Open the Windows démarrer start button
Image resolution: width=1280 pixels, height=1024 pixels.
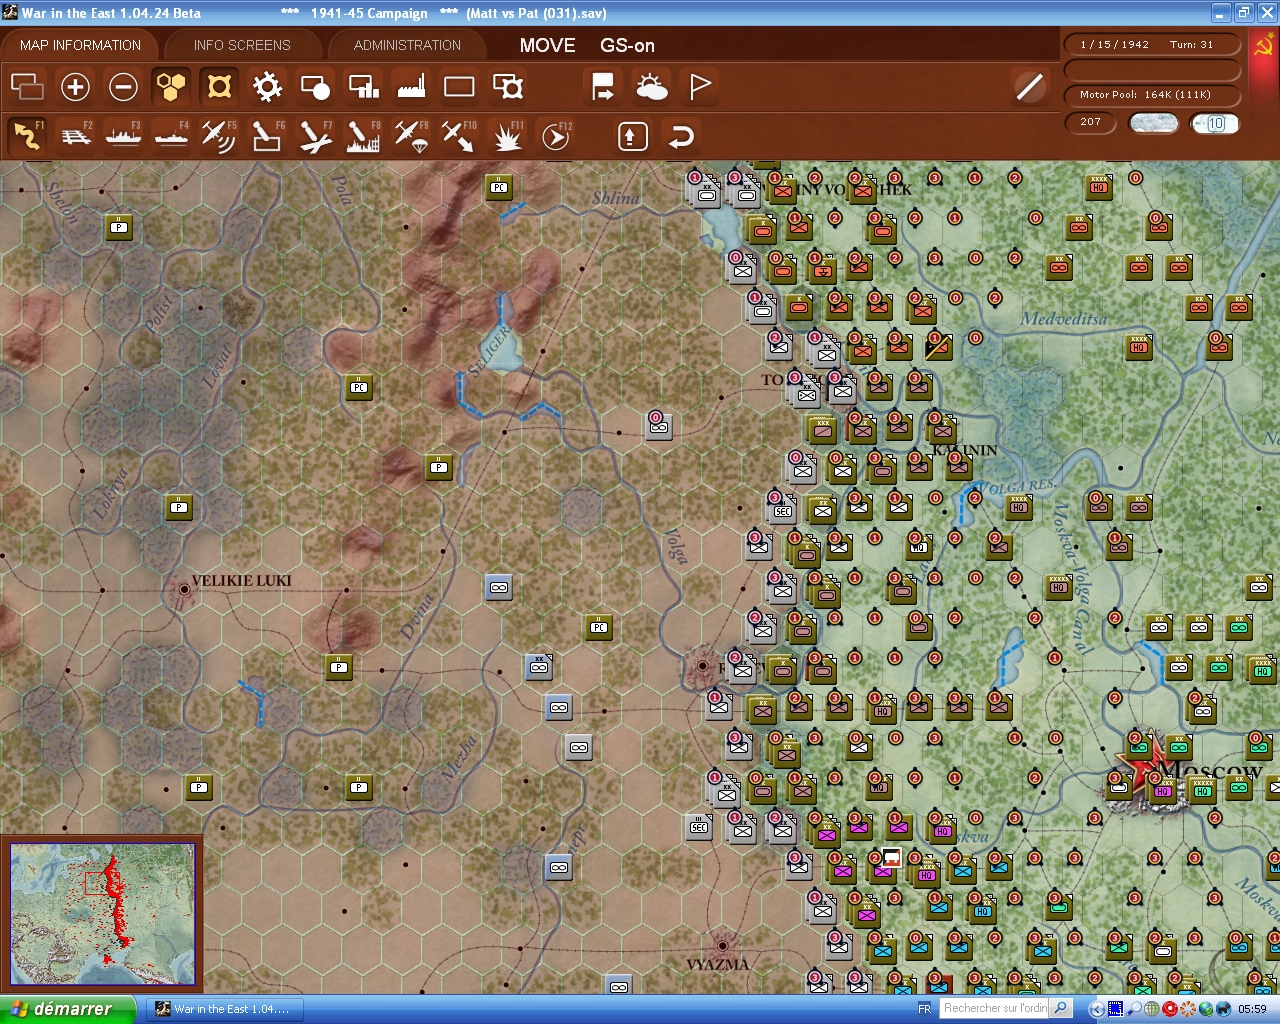tap(68, 1009)
